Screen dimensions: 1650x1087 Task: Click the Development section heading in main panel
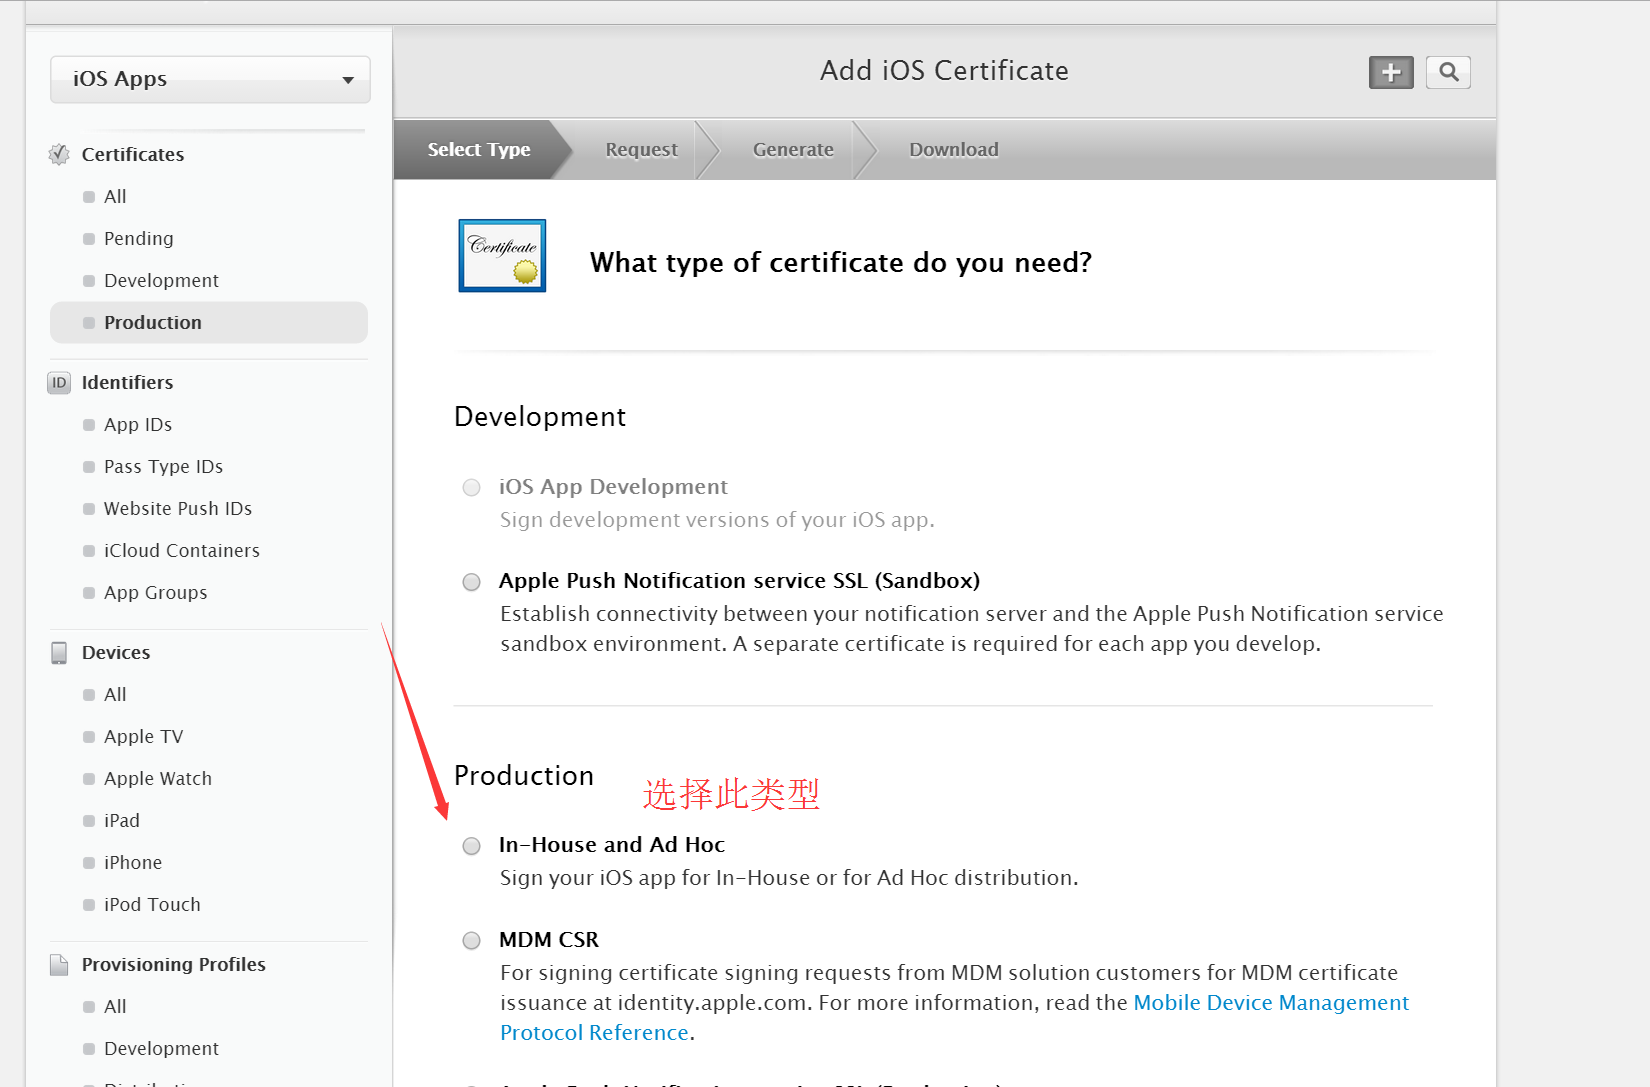[x=540, y=417]
